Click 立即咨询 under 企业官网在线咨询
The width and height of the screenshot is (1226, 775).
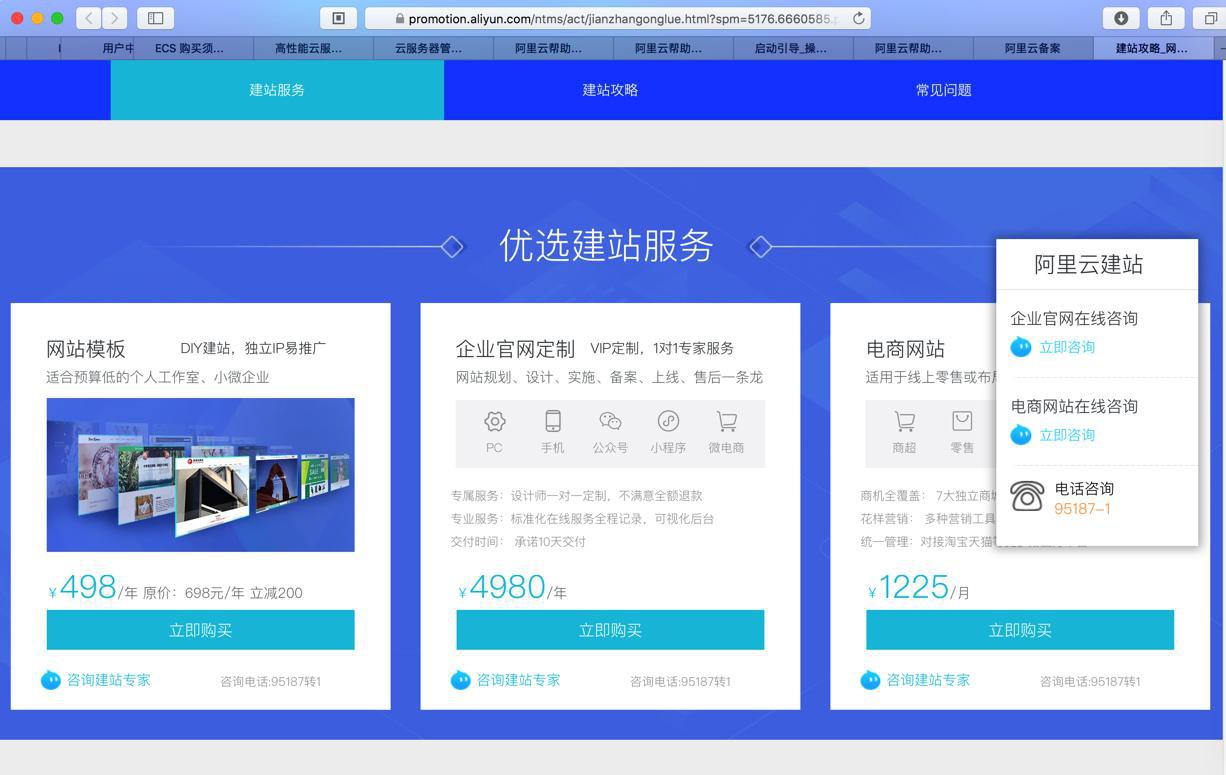1067,347
